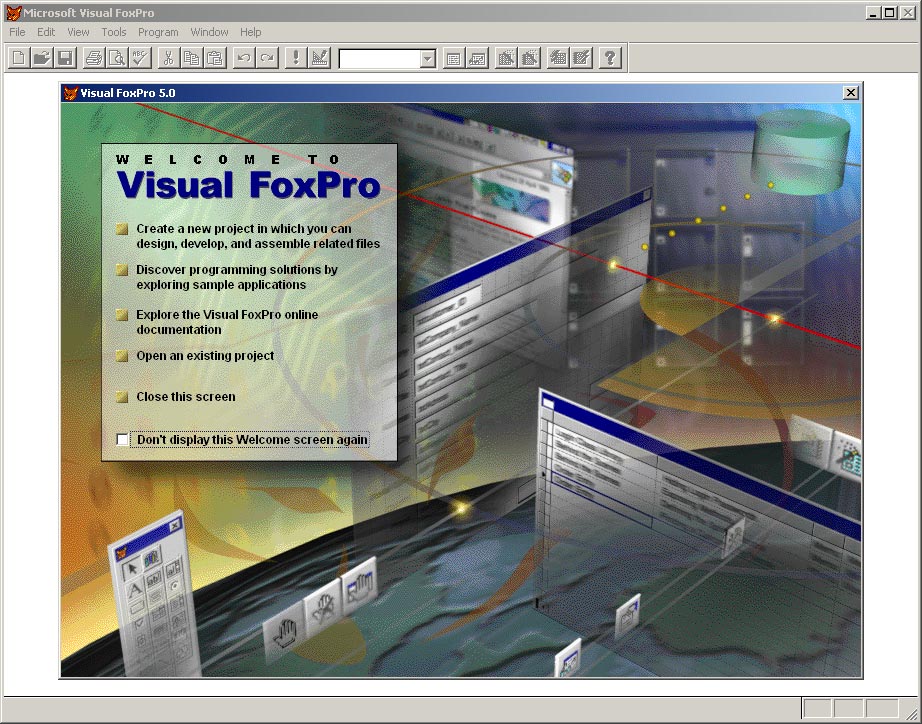Open the Program menu
The height and width of the screenshot is (724, 922).
158,32
